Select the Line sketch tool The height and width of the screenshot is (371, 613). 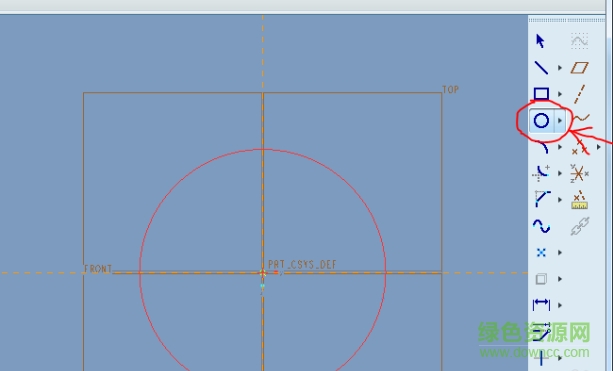pos(541,68)
